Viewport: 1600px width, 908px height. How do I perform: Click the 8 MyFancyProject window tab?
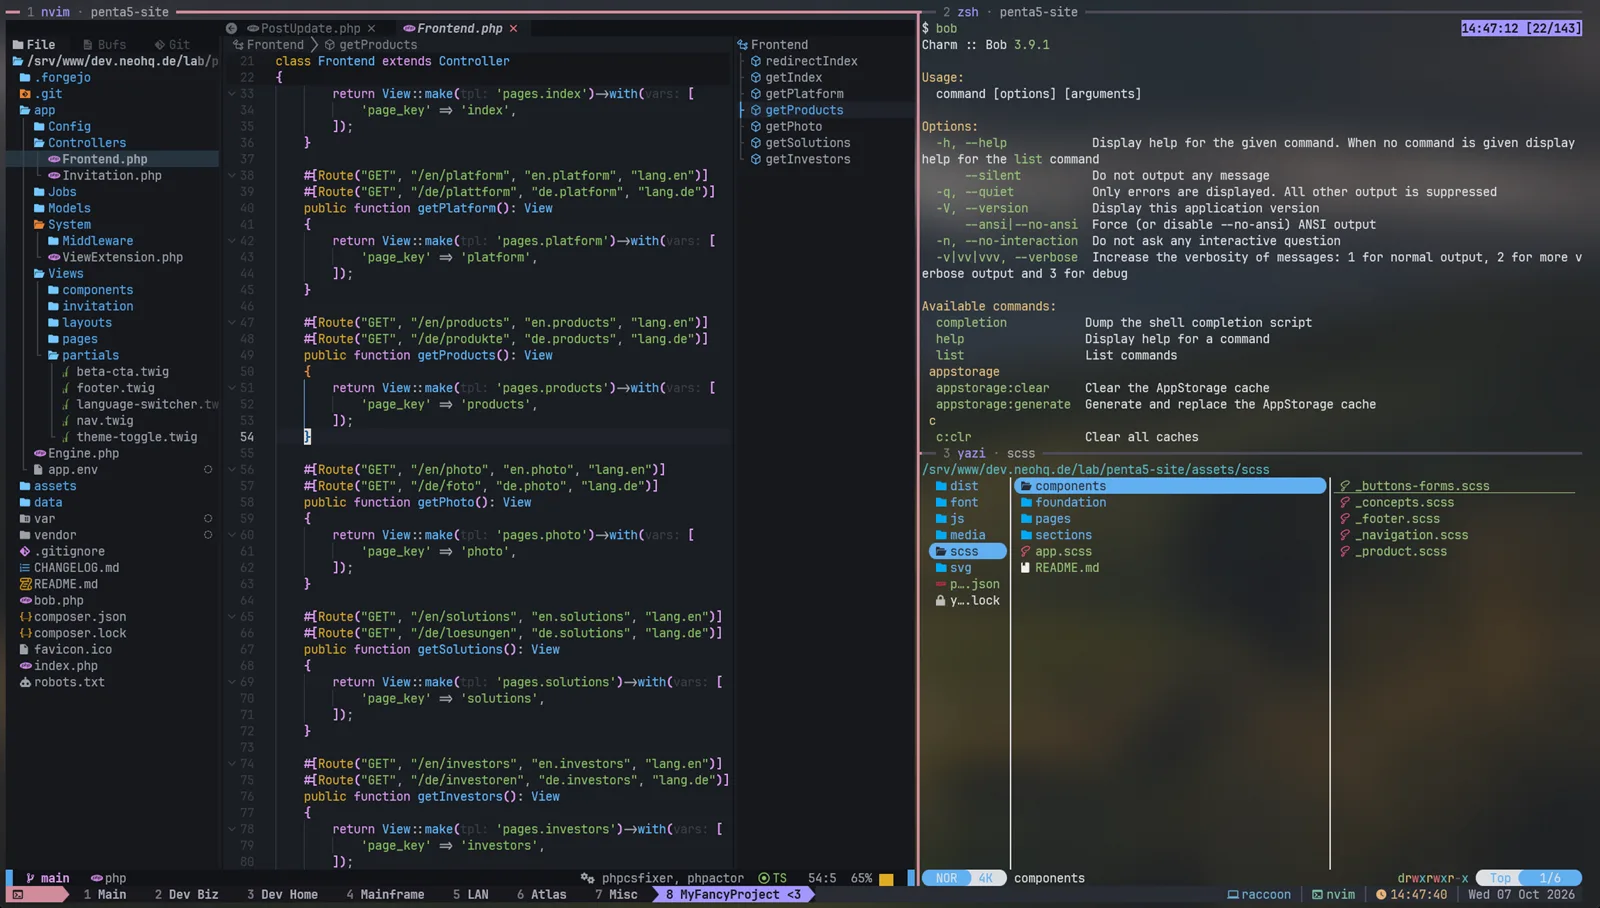click(733, 894)
